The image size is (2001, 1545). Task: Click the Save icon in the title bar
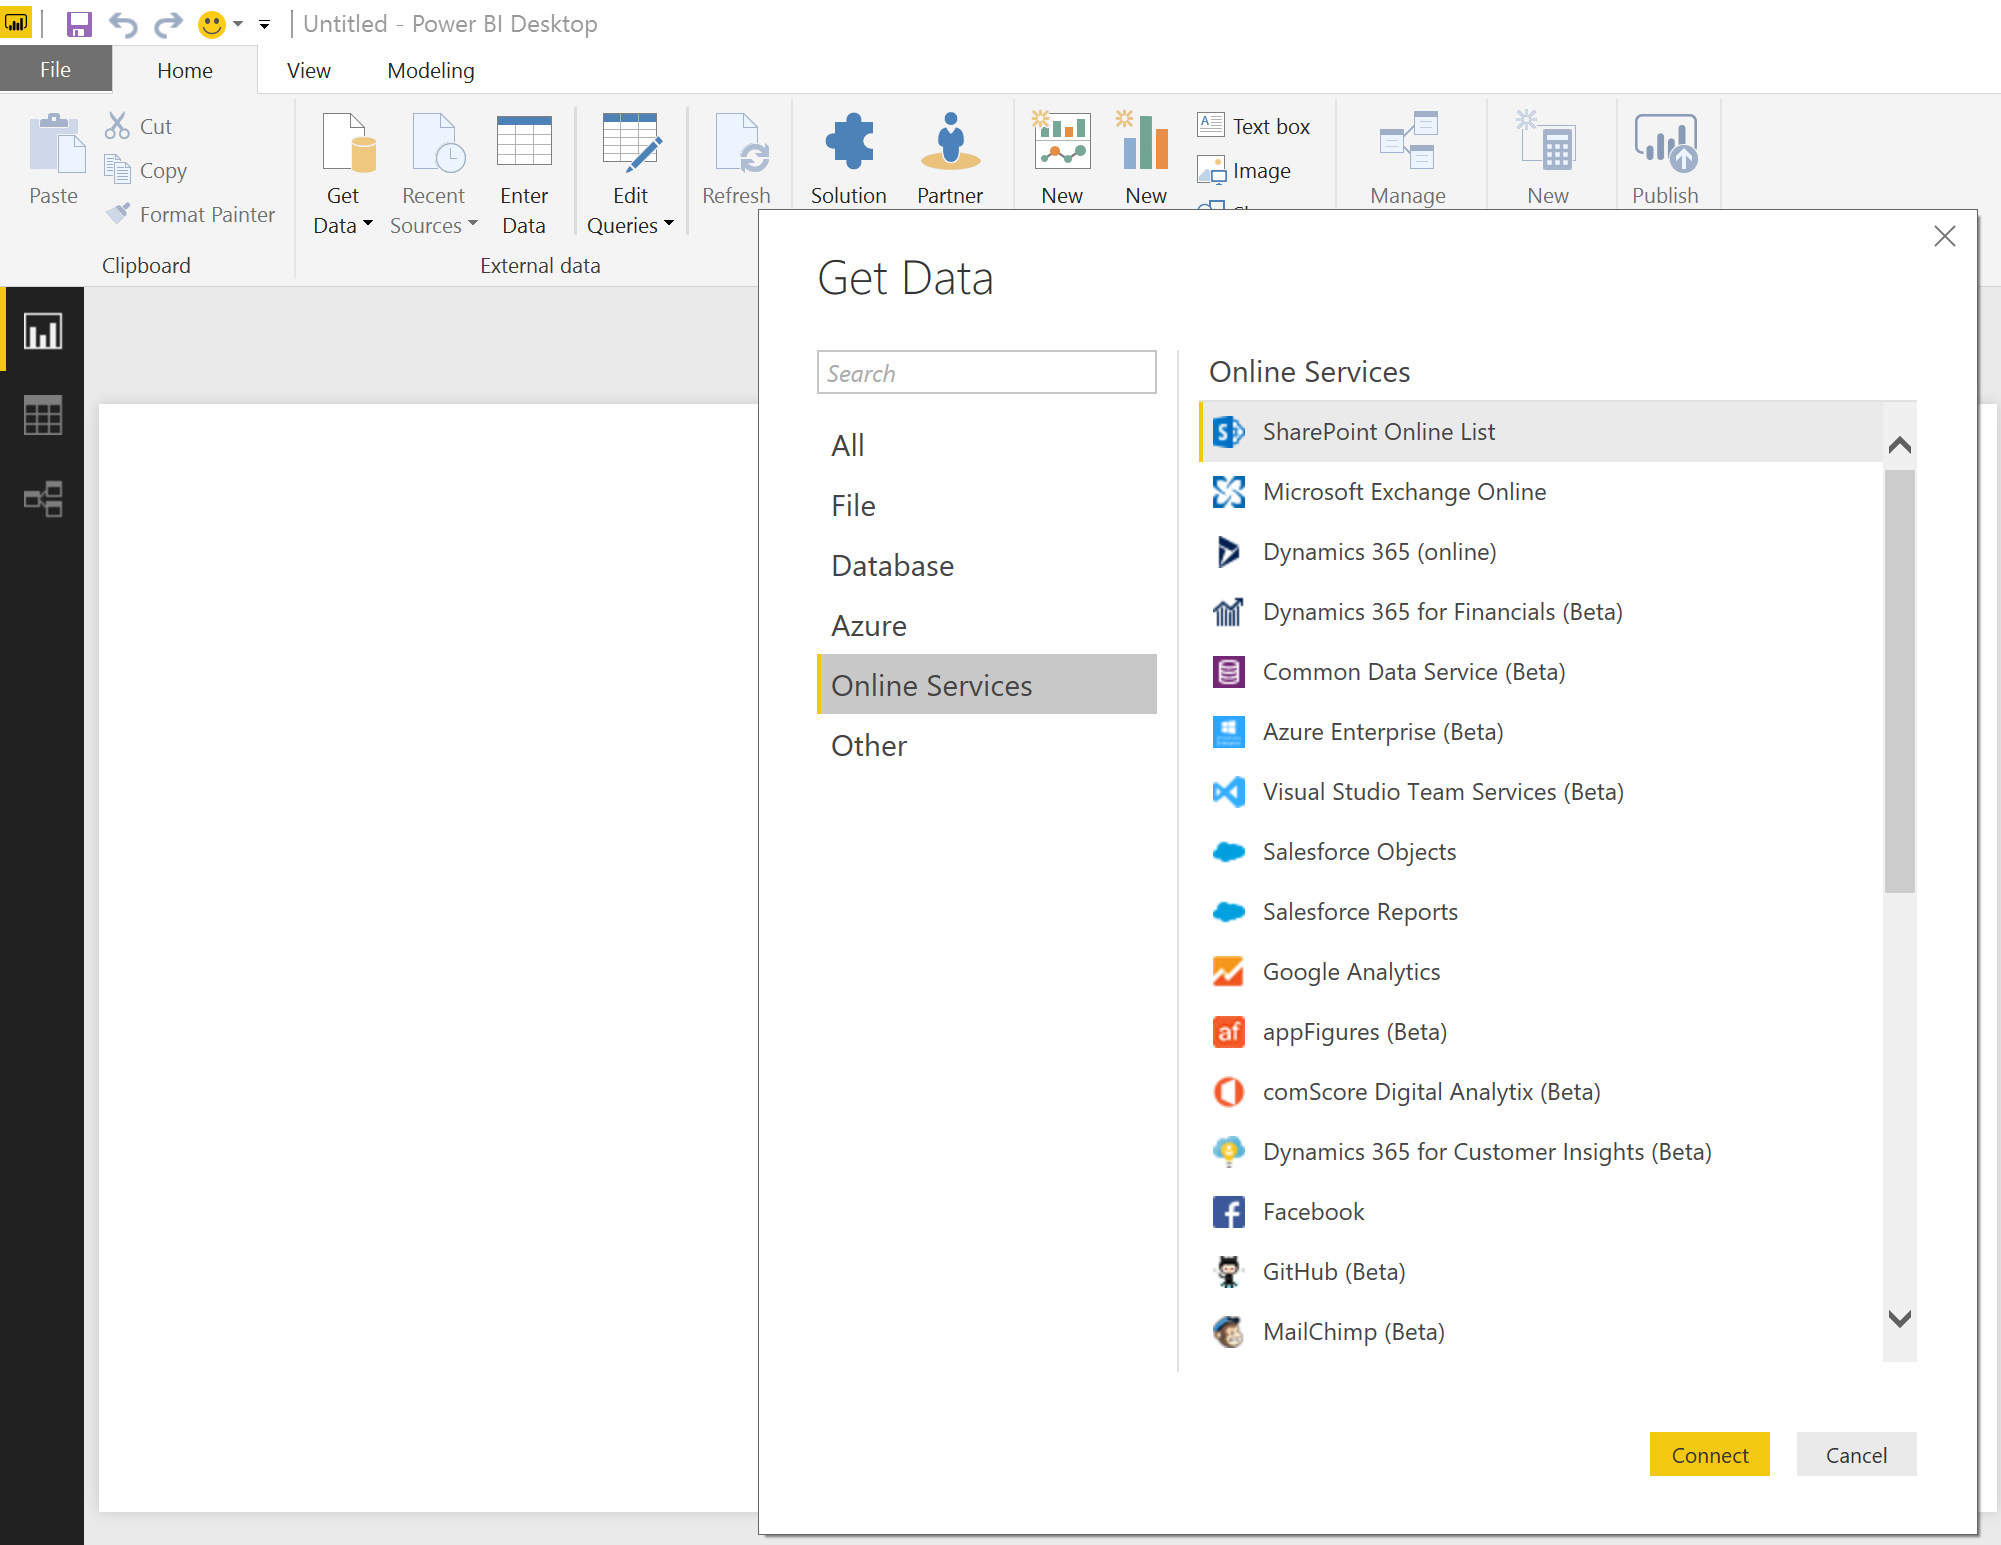79,24
